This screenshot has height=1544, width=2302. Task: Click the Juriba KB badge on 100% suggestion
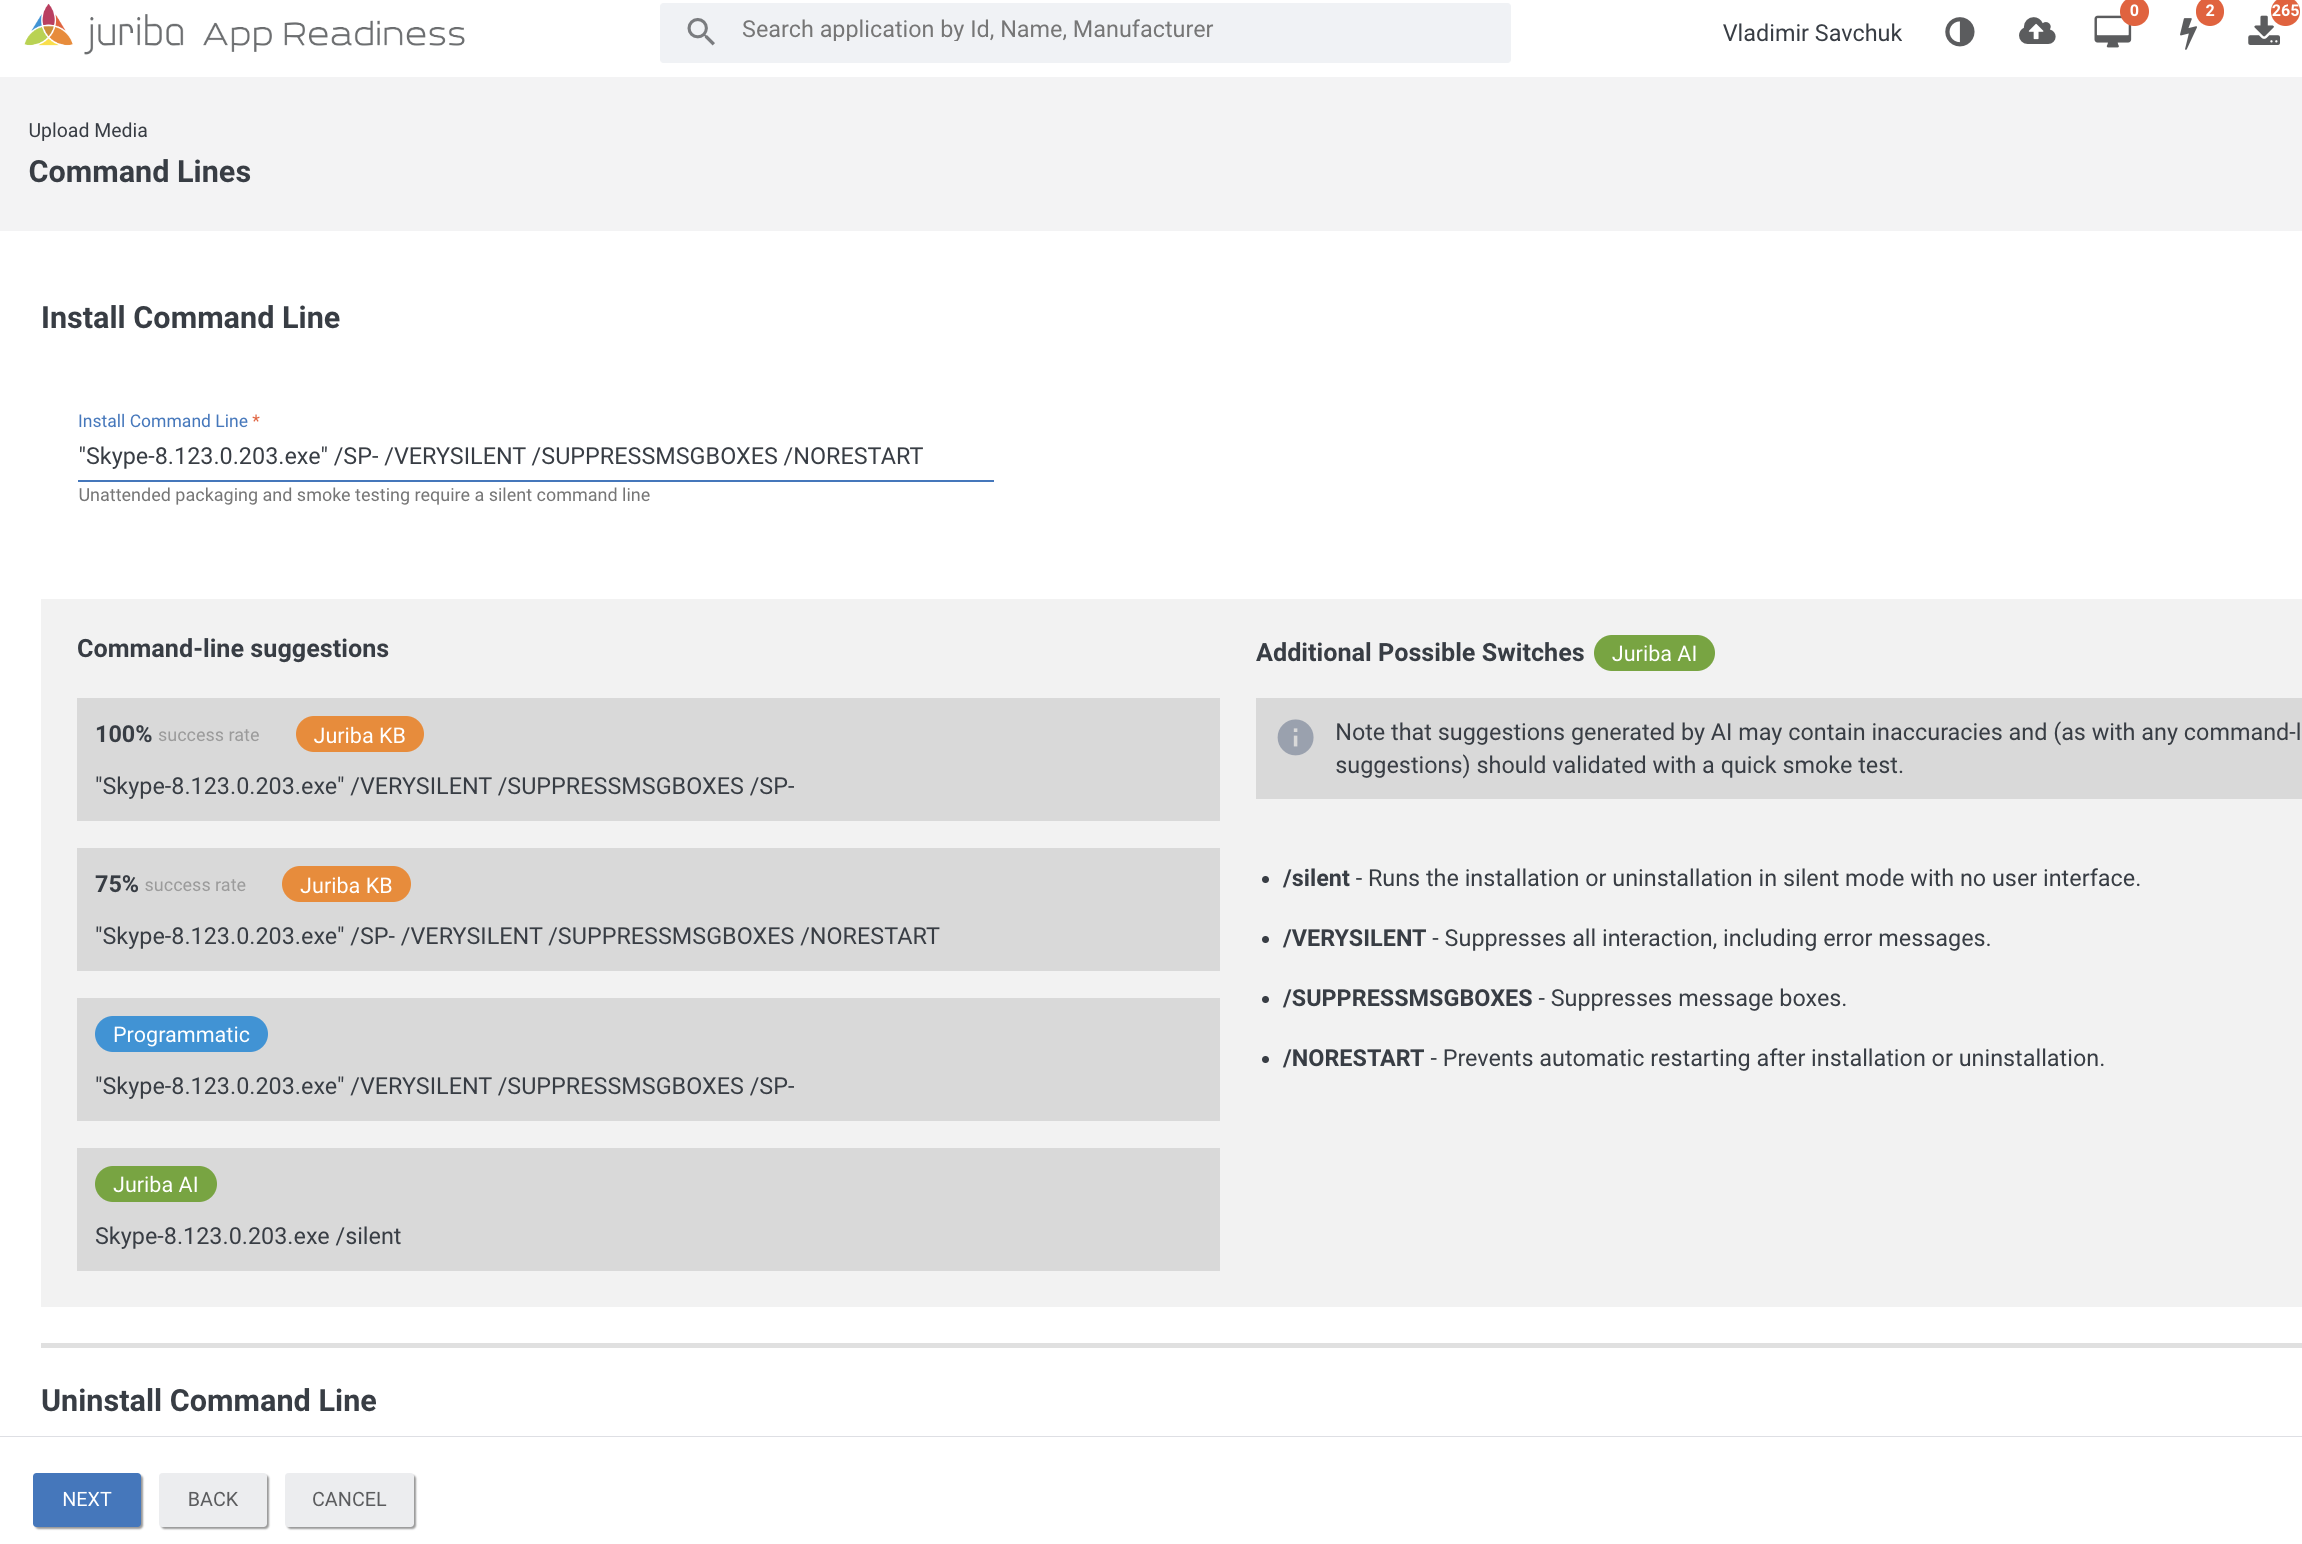pyautogui.click(x=360, y=735)
